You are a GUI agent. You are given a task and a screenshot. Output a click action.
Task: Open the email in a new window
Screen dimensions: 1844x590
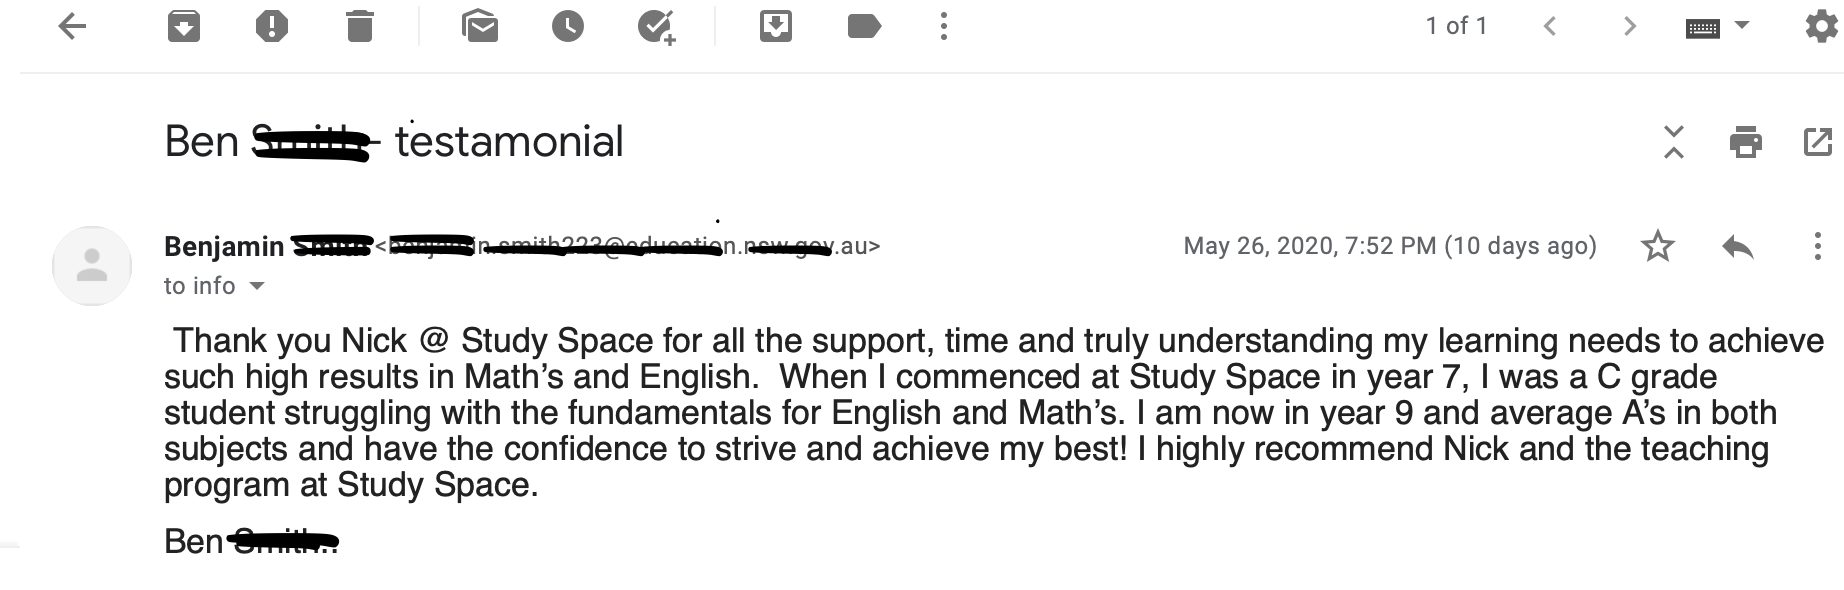coord(1818,142)
